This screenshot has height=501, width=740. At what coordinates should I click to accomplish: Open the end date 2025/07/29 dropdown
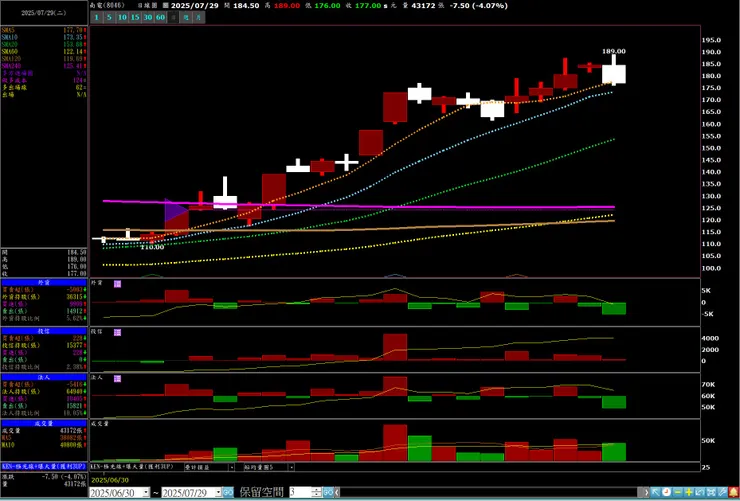click(219, 493)
